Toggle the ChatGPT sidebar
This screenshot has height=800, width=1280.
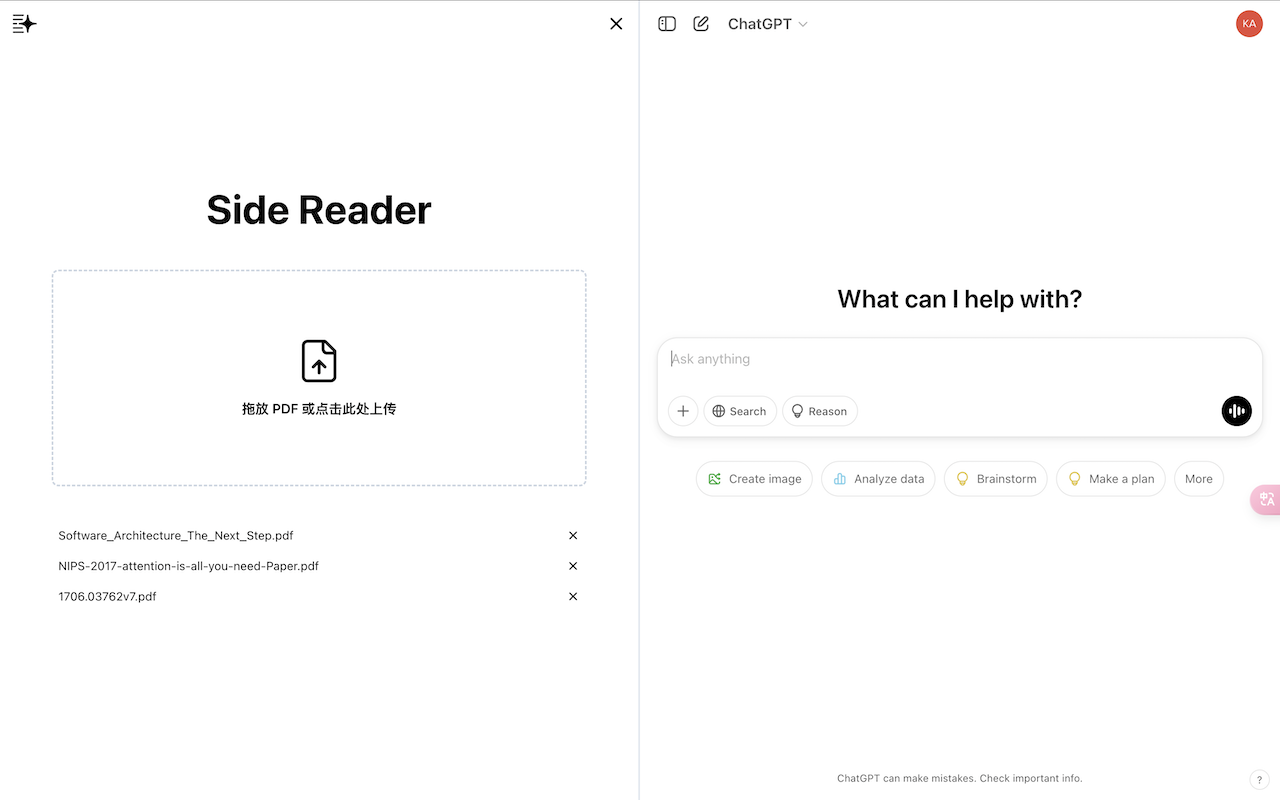click(x=667, y=24)
